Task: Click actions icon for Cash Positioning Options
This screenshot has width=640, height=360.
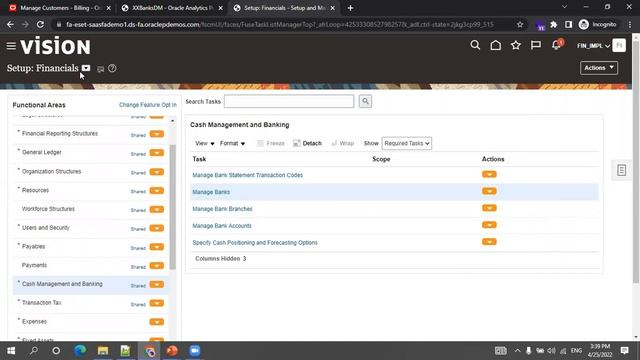Action: coord(489,242)
